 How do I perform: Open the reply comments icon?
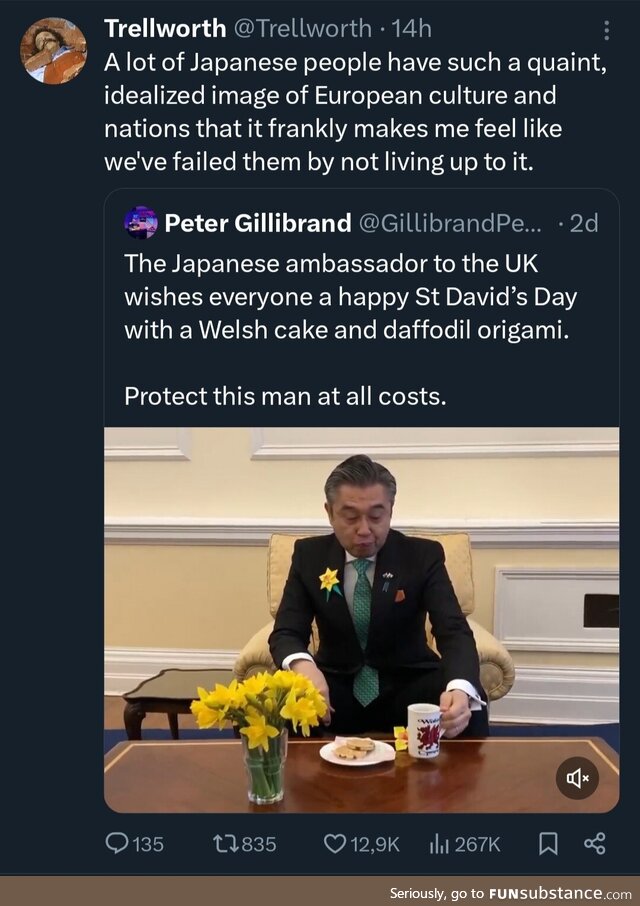click(x=118, y=844)
